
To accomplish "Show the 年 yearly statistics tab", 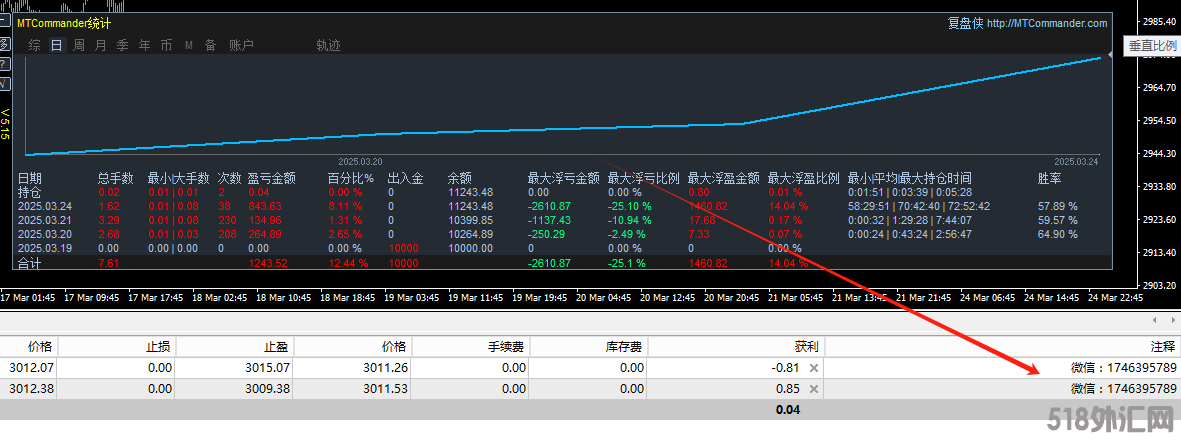I will point(144,45).
